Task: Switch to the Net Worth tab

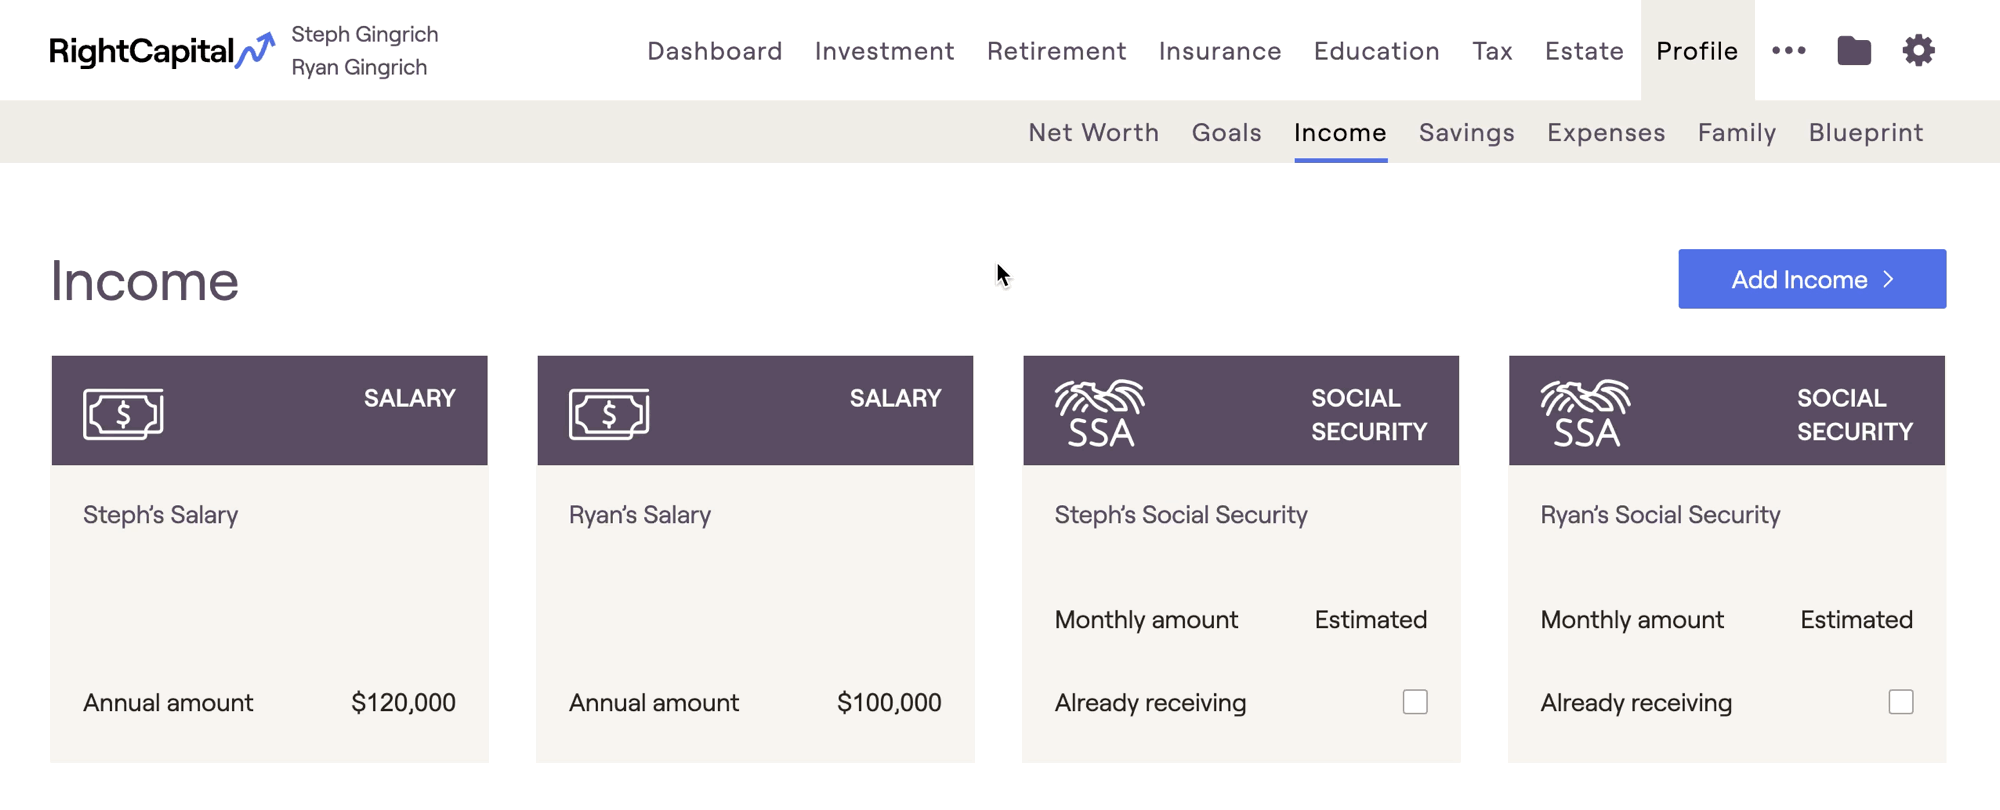Action: click(1094, 132)
